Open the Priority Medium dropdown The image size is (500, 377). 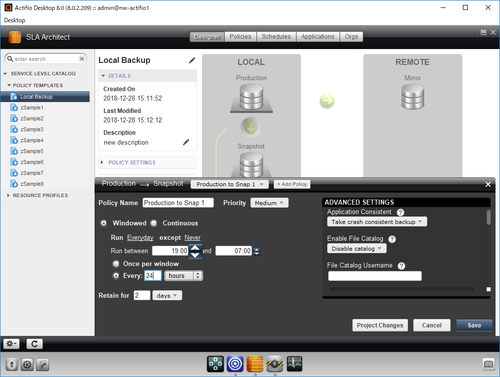point(269,203)
